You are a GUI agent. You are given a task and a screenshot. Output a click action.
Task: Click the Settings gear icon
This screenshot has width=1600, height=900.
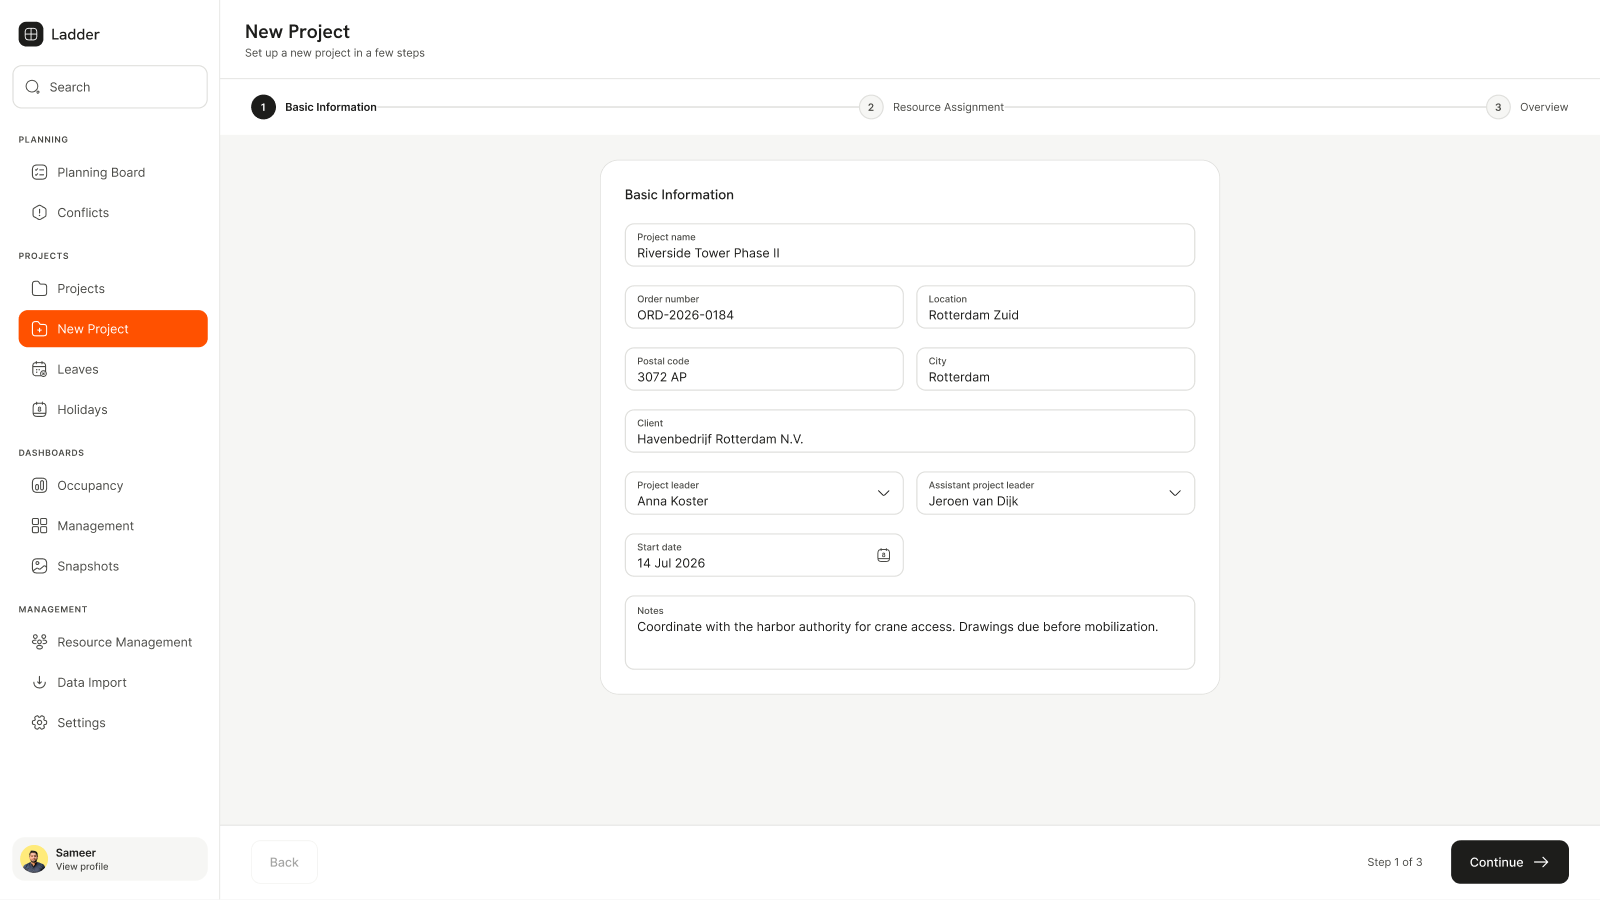click(39, 722)
